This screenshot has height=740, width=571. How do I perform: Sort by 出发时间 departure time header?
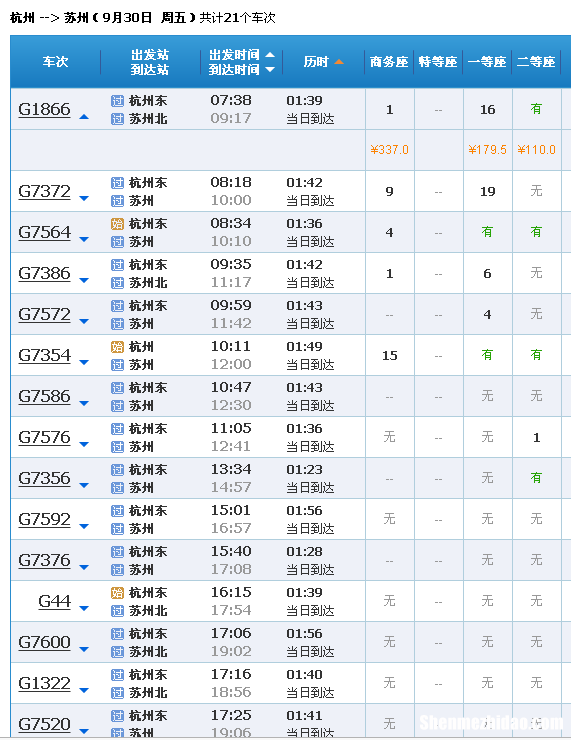coord(242,54)
